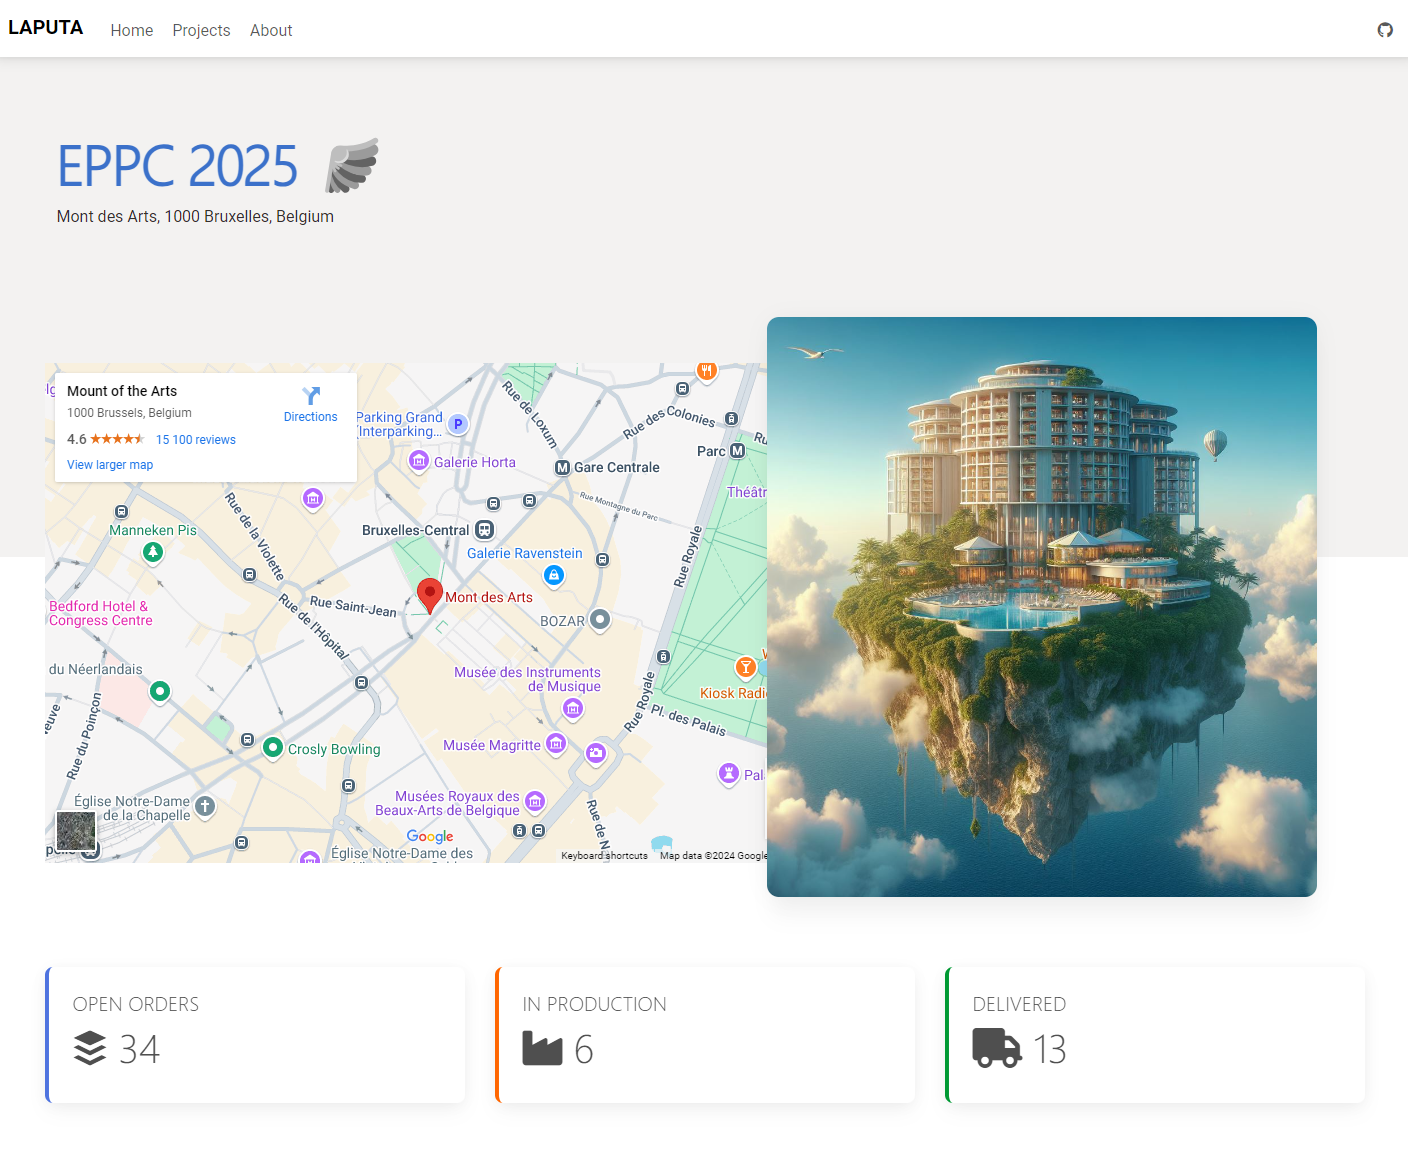
Task: Go to the Home page
Action: (x=132, y=30)
